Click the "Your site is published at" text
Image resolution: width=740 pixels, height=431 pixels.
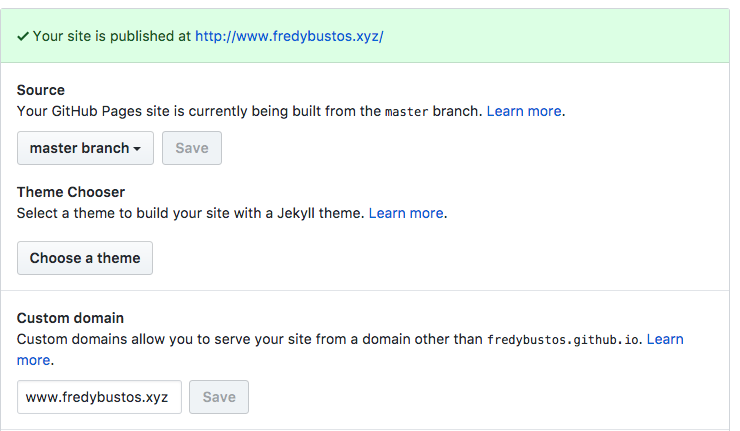click(x=111, y=36)
